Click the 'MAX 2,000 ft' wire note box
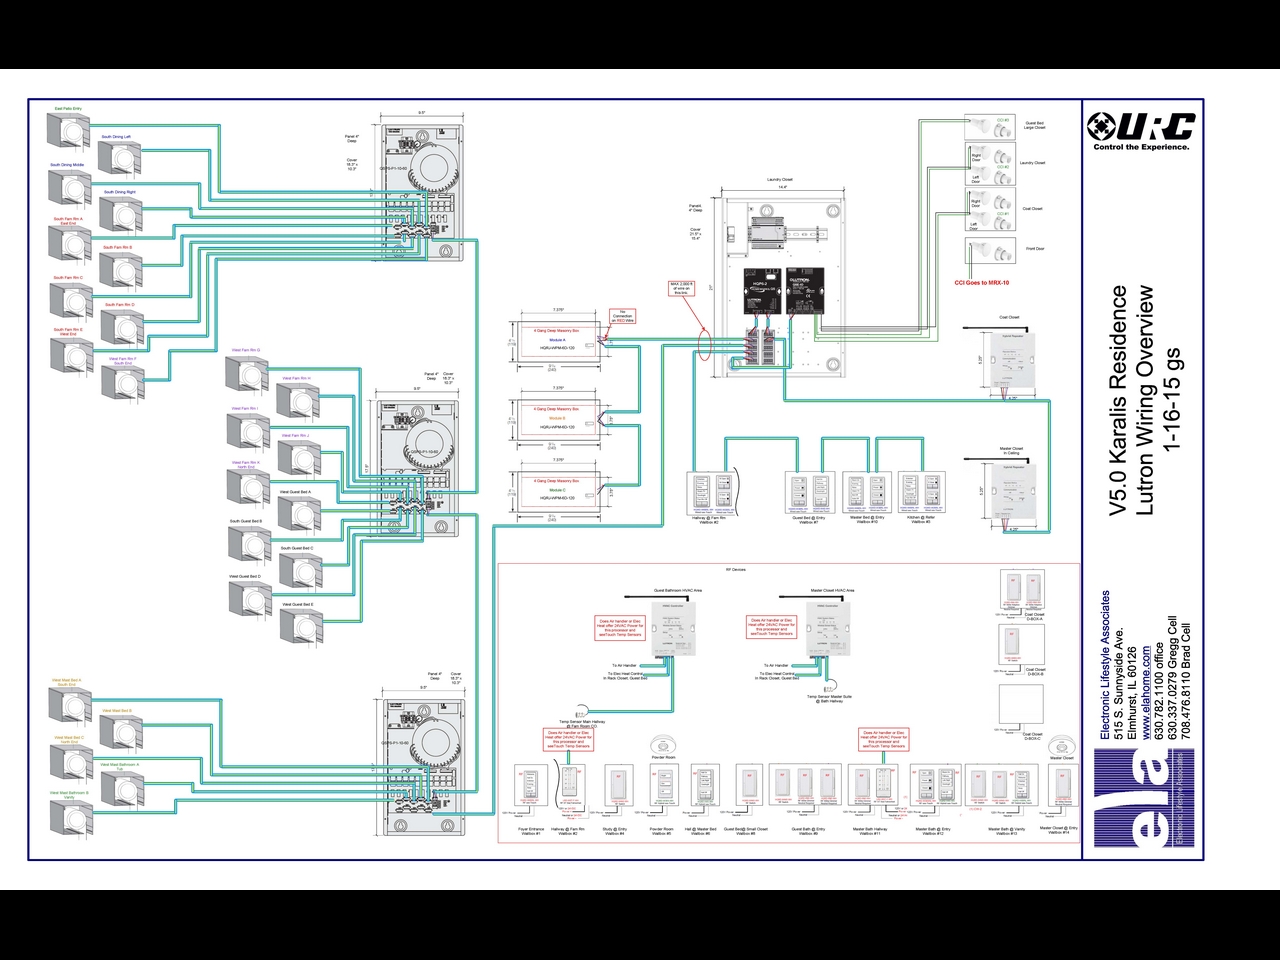1280x960 pixels. [x=681, y=289]
